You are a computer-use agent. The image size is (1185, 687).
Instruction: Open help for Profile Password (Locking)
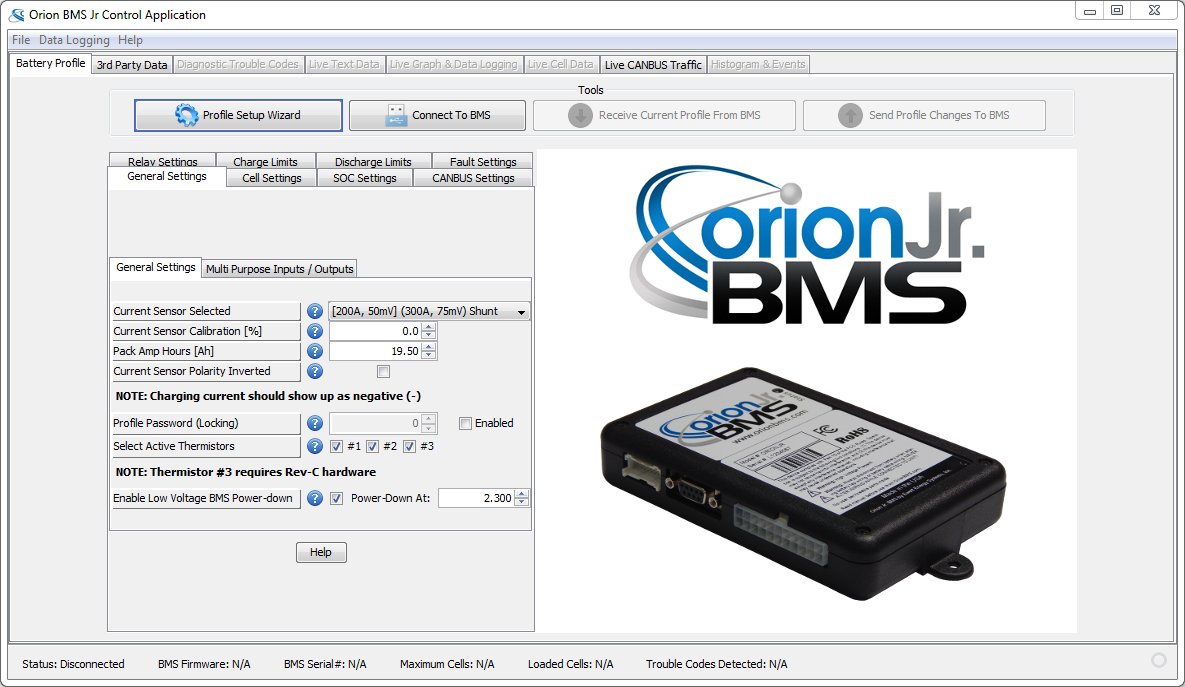click(x=315, y=423)
